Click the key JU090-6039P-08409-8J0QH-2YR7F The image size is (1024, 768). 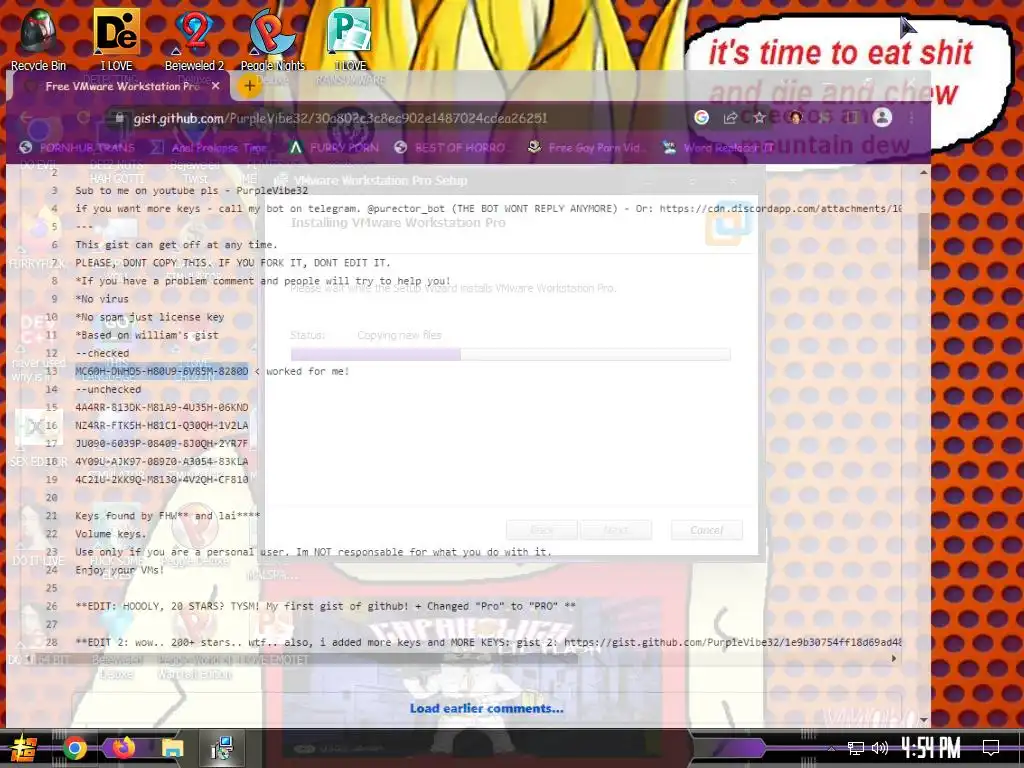tap(161, 443)
